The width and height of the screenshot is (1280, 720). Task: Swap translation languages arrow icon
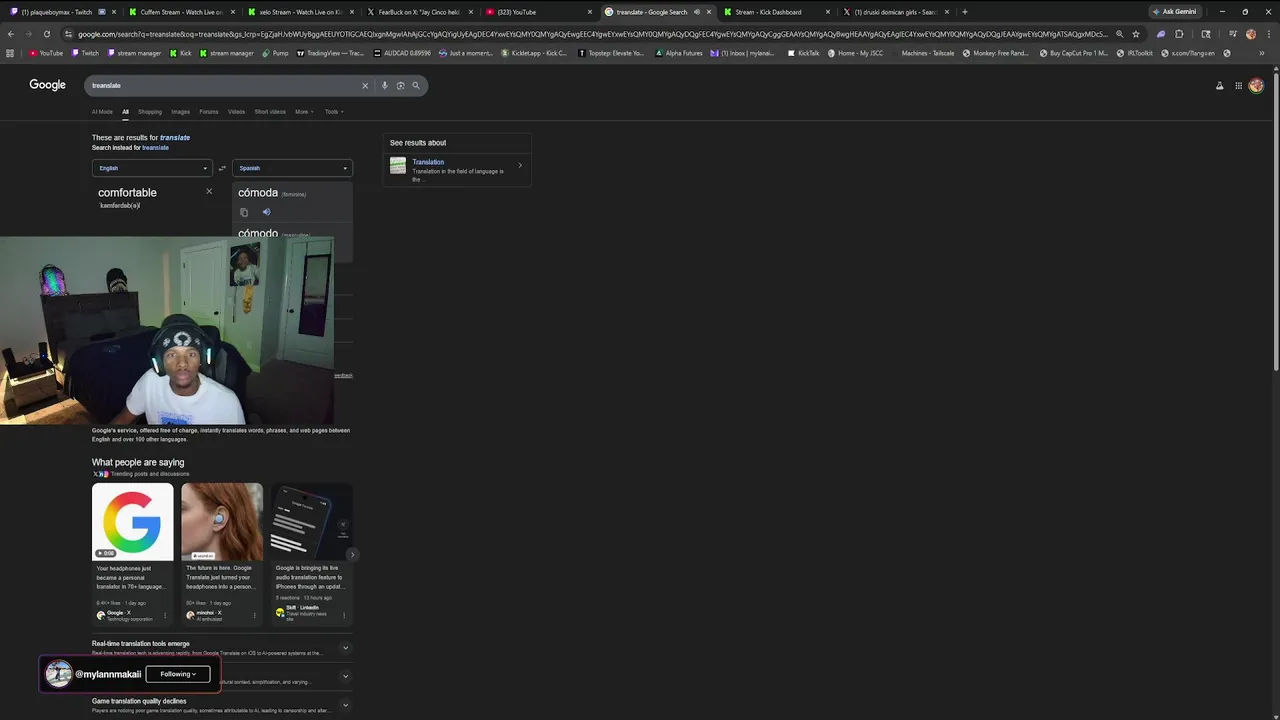222,168
